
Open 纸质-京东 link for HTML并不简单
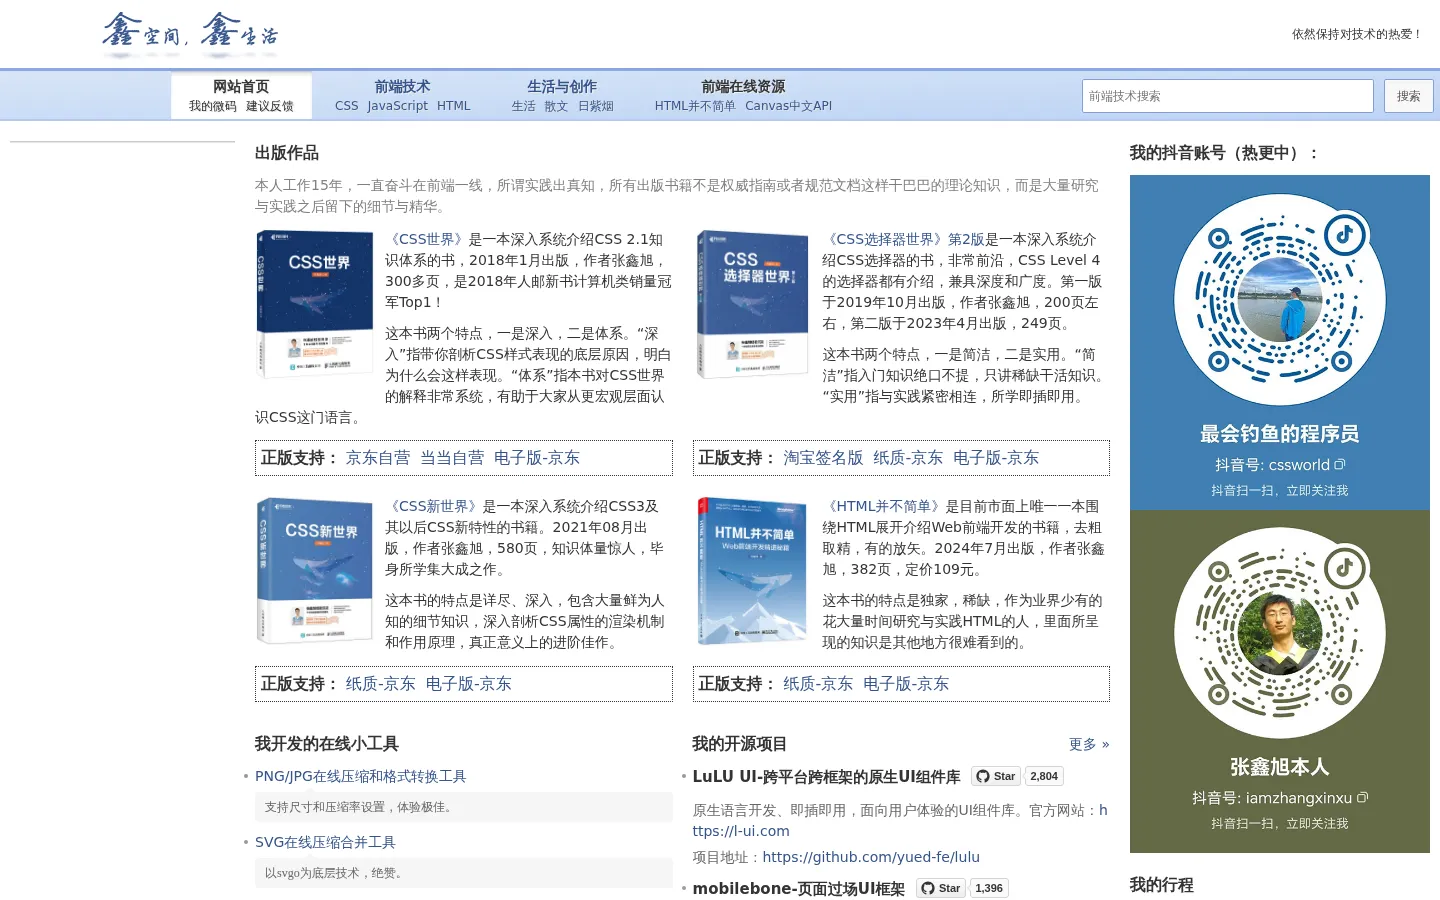818,684
